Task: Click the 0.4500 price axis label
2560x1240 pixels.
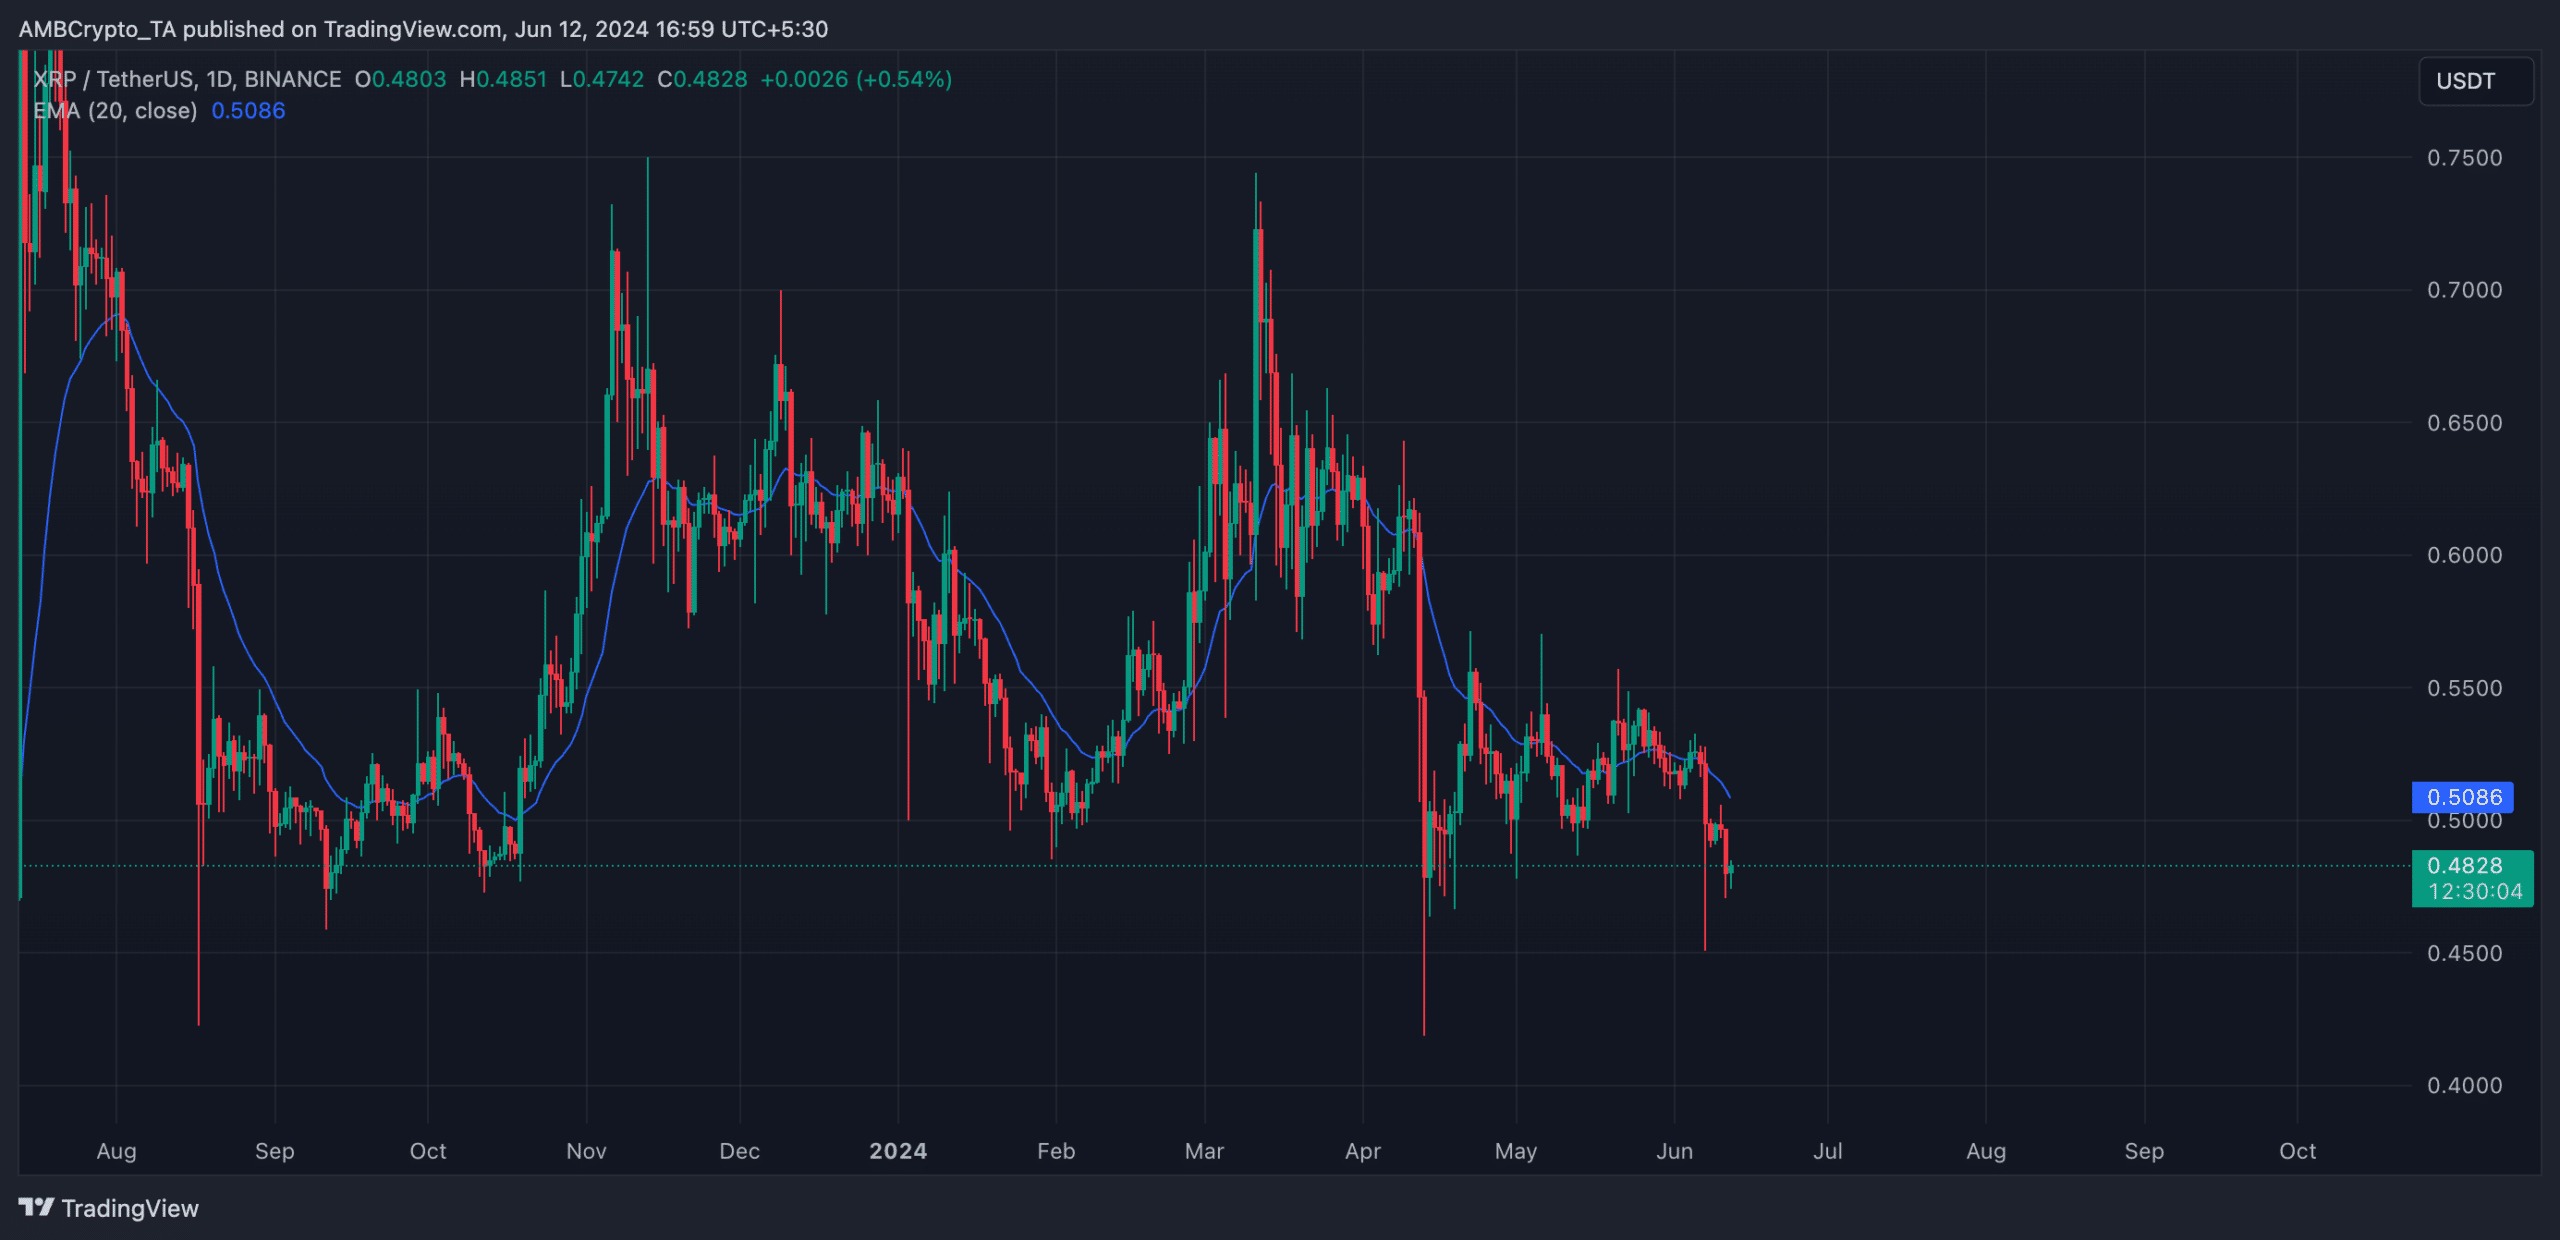Action: tap(2464, 953)
